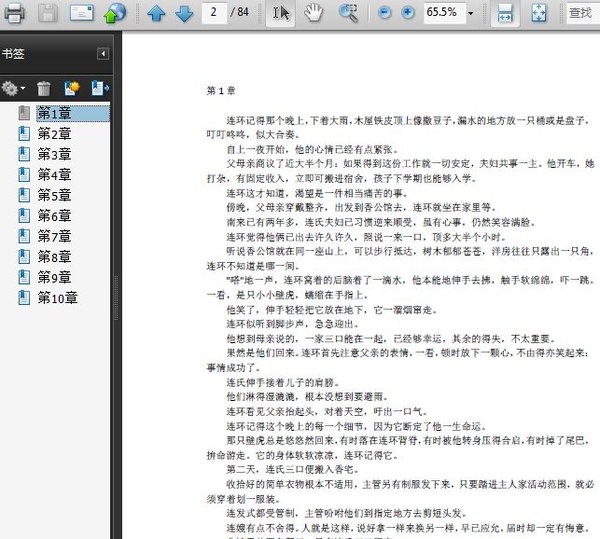Image resolution: width=600 pixels, height=539 pixels.
Task: Delete selected bookmark with trash icon
Action: point(44,88)
